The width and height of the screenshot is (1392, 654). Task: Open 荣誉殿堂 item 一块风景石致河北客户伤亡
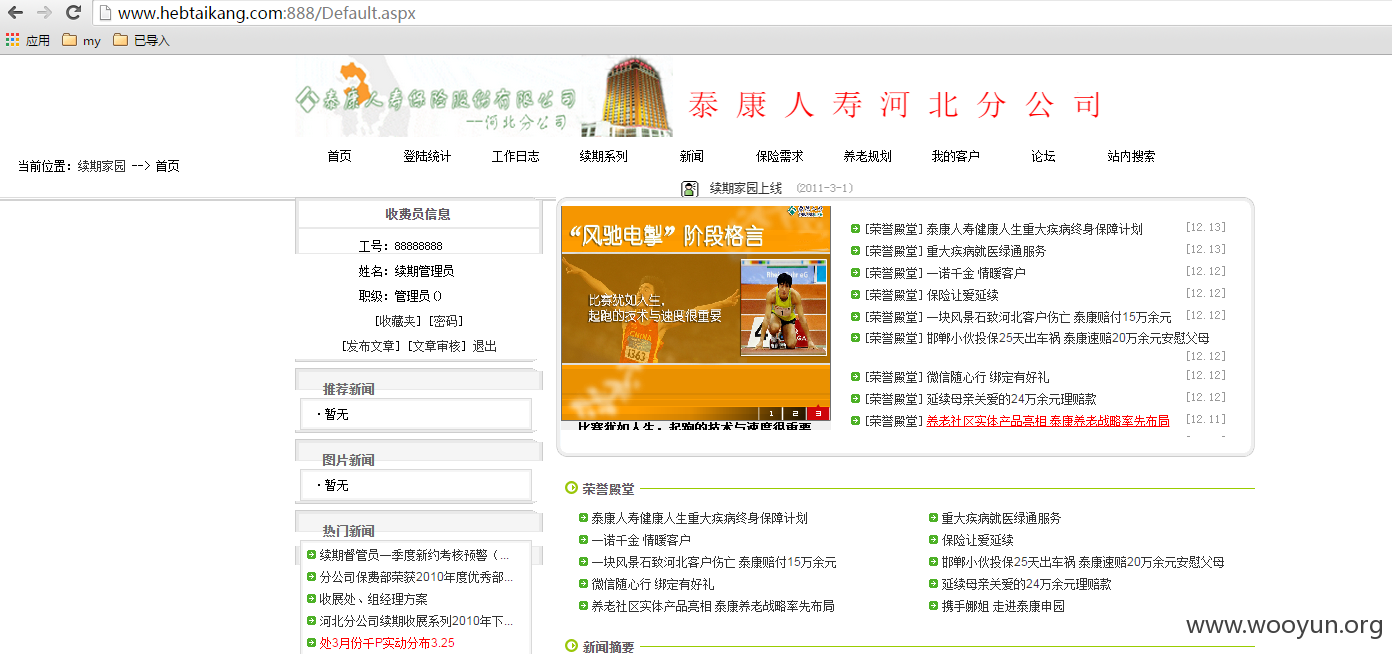click(x=714, y=562)
